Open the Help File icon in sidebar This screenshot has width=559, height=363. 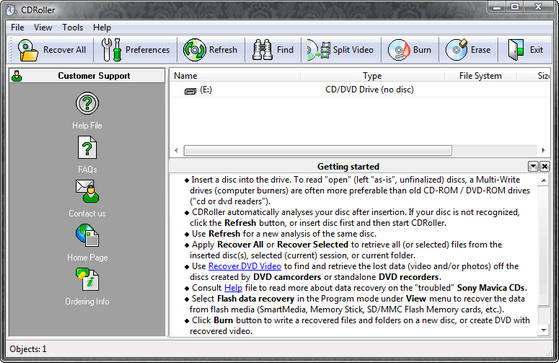tap(87, 103)
